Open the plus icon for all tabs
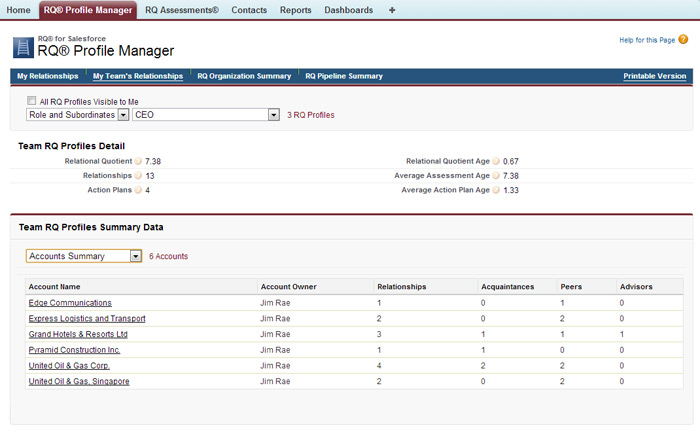 [x=392, y=10]
